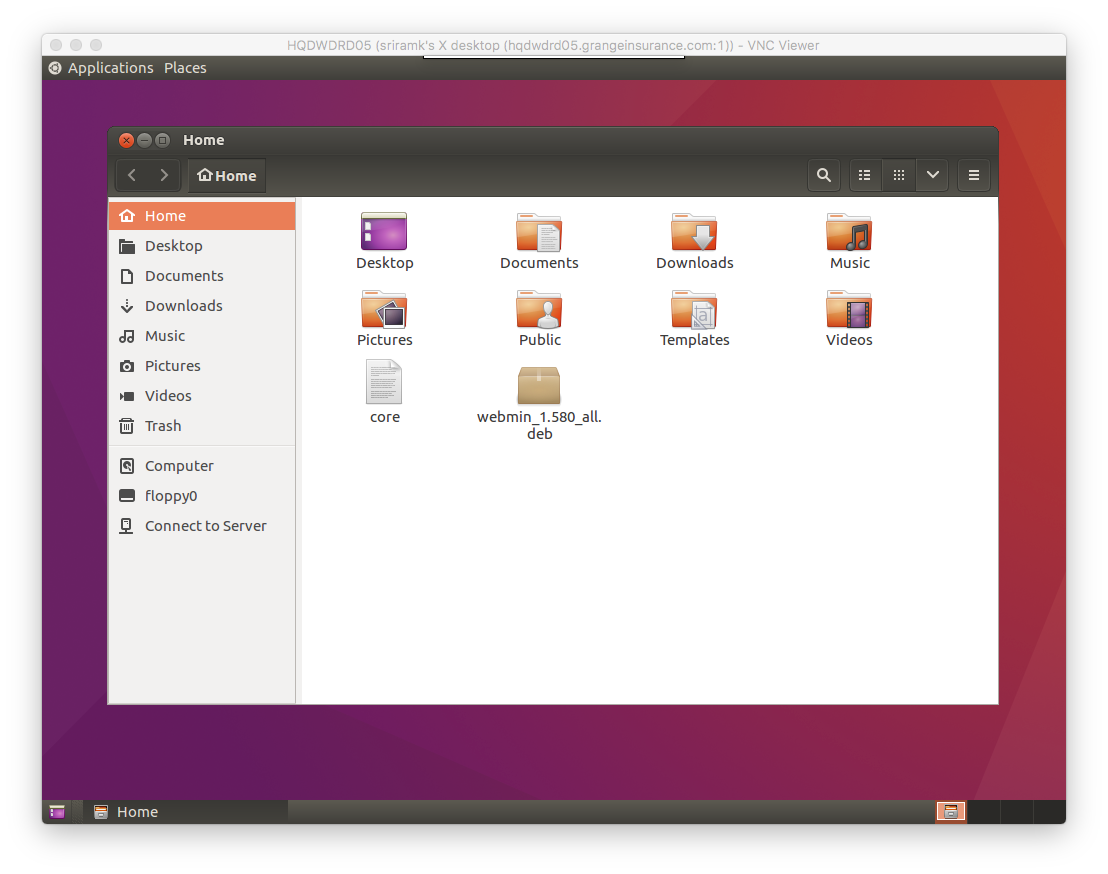Open the Places menu

pyautogui.click(x=185, y=67)
